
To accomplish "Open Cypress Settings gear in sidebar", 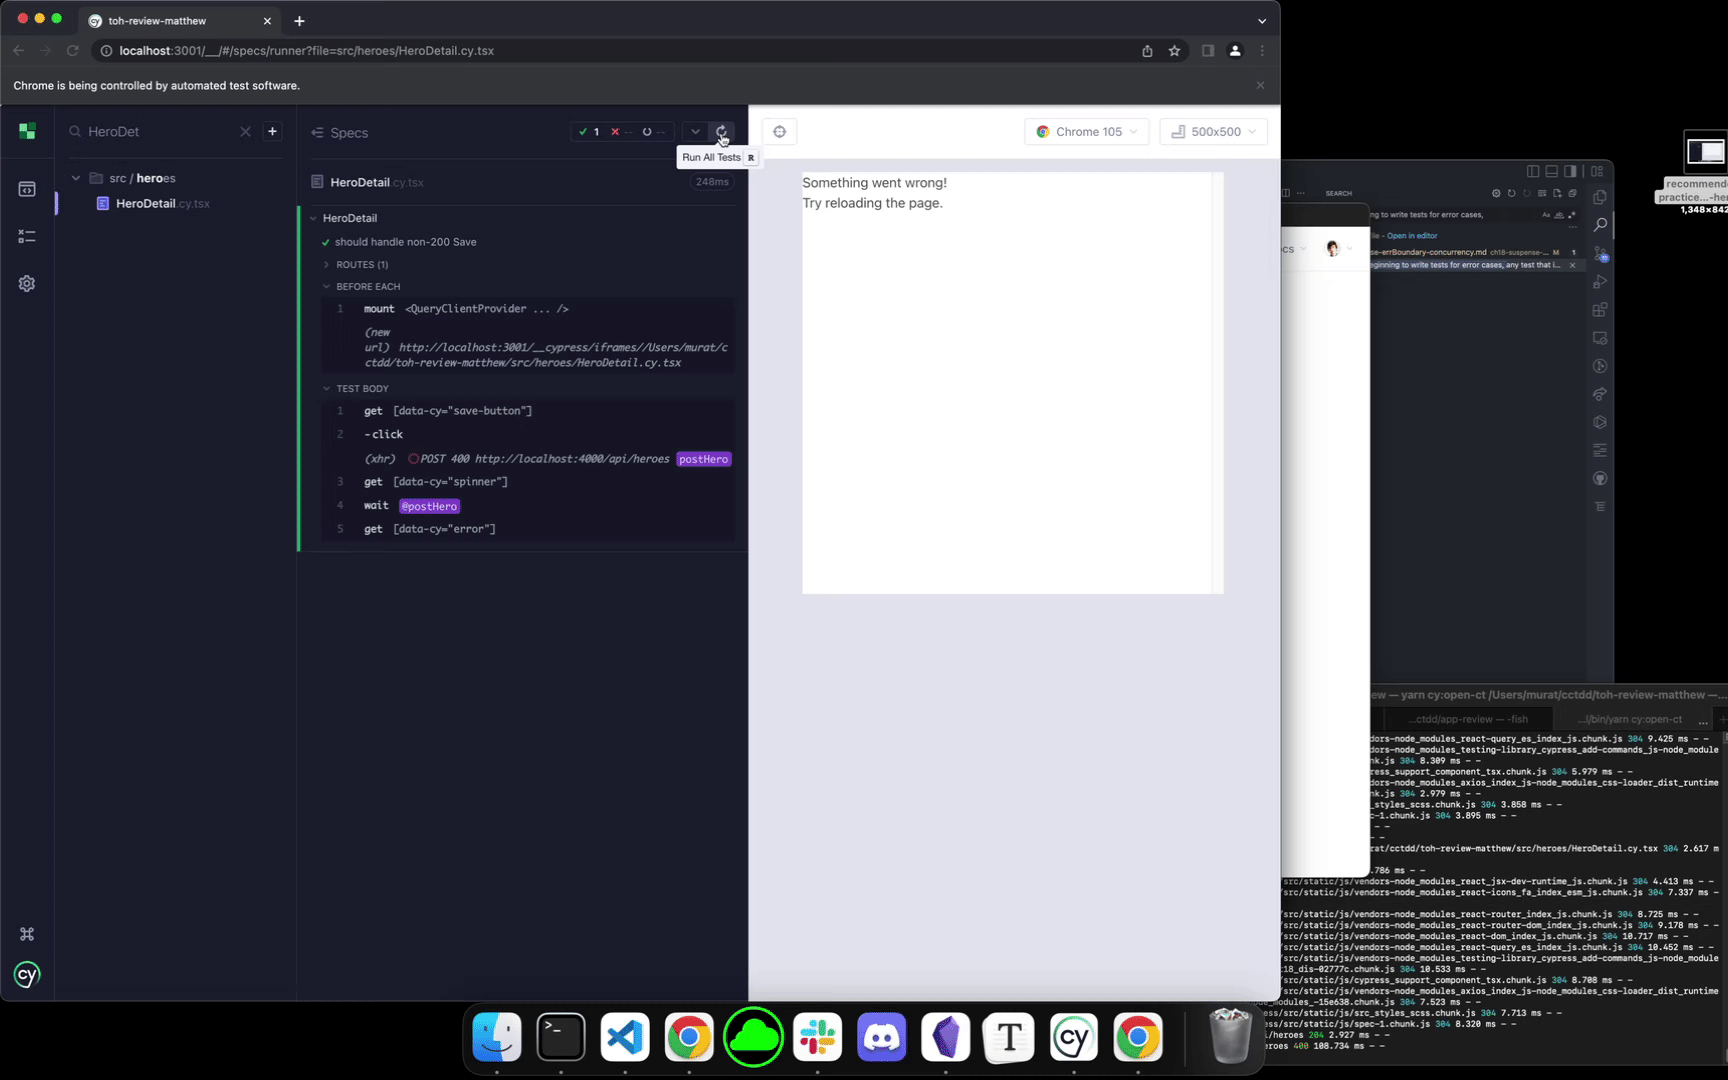I will click(27, 284).
